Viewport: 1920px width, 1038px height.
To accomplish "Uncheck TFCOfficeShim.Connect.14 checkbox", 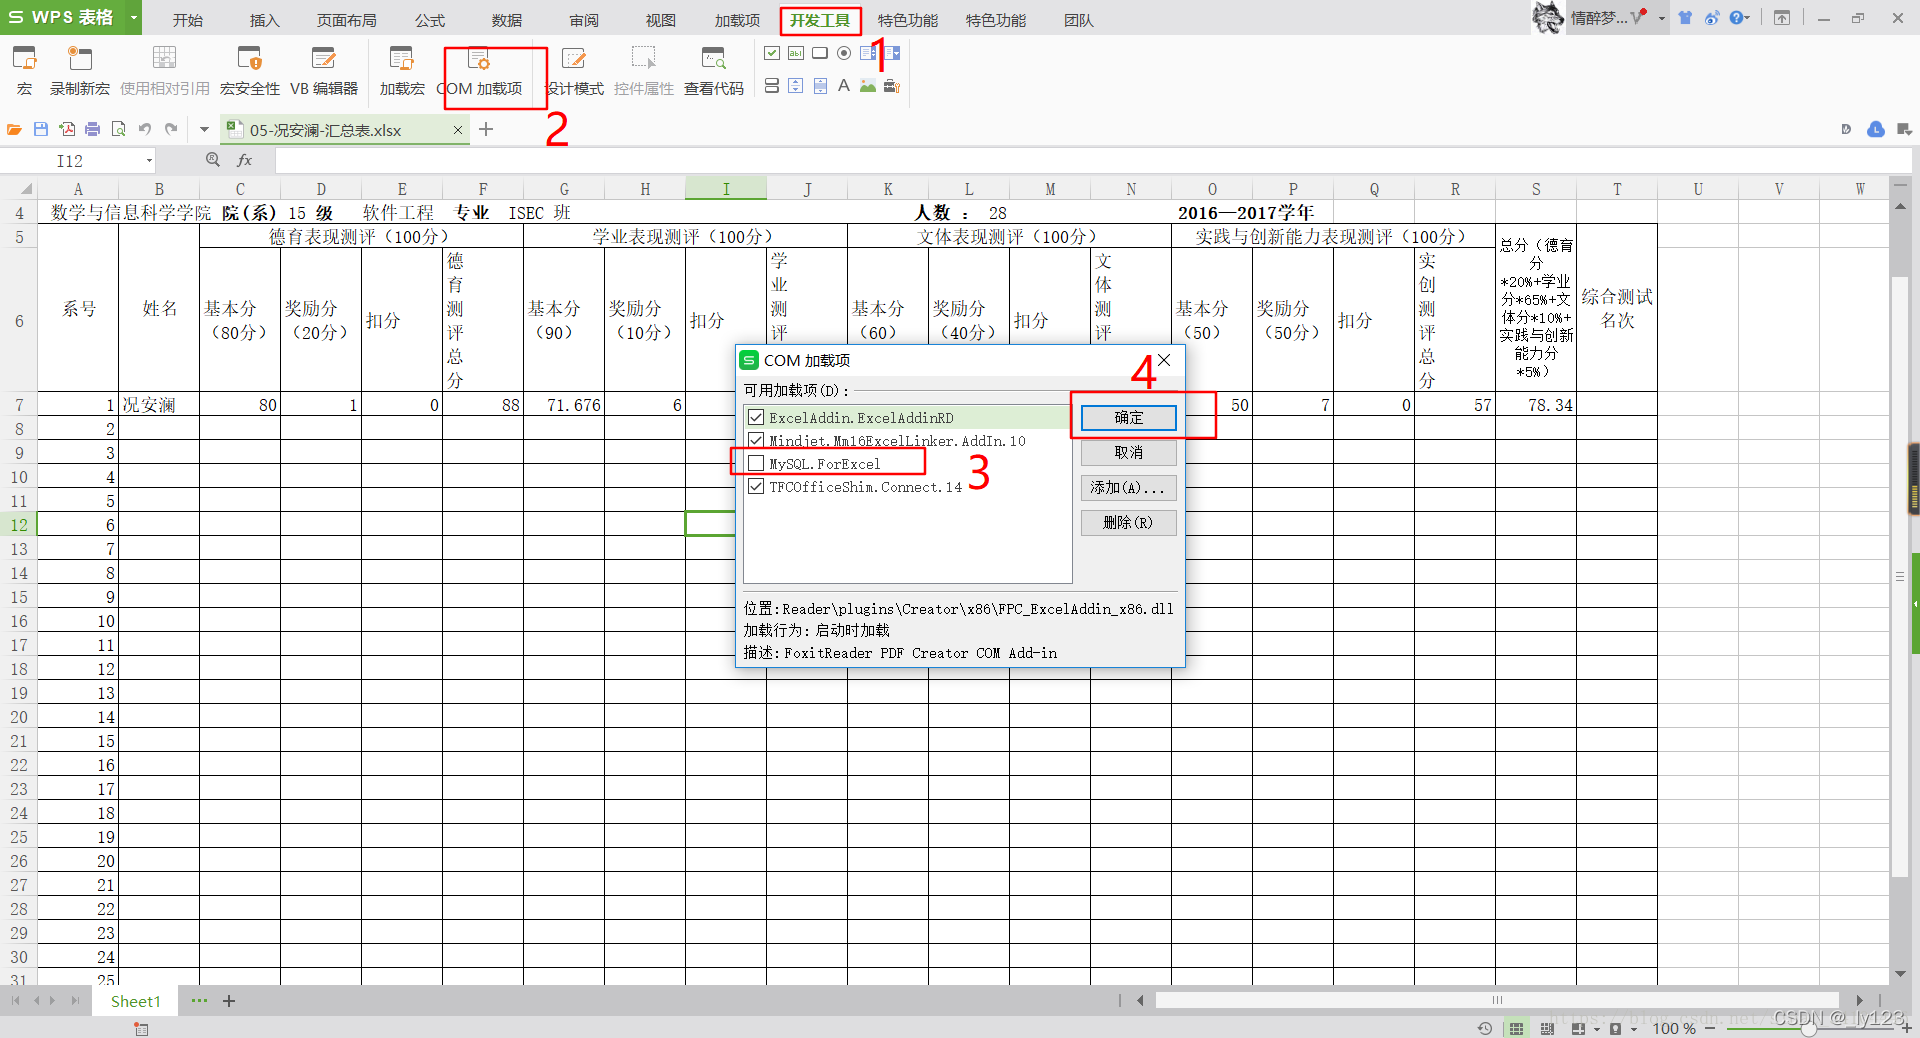I will point(756,487).
